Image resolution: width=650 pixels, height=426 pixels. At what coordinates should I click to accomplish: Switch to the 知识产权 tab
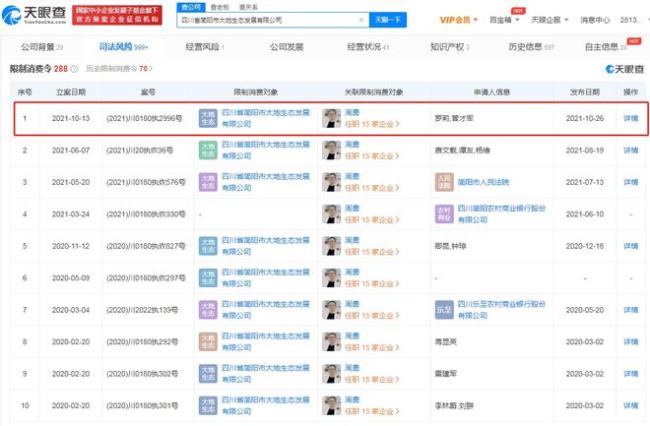pos(449,47)
